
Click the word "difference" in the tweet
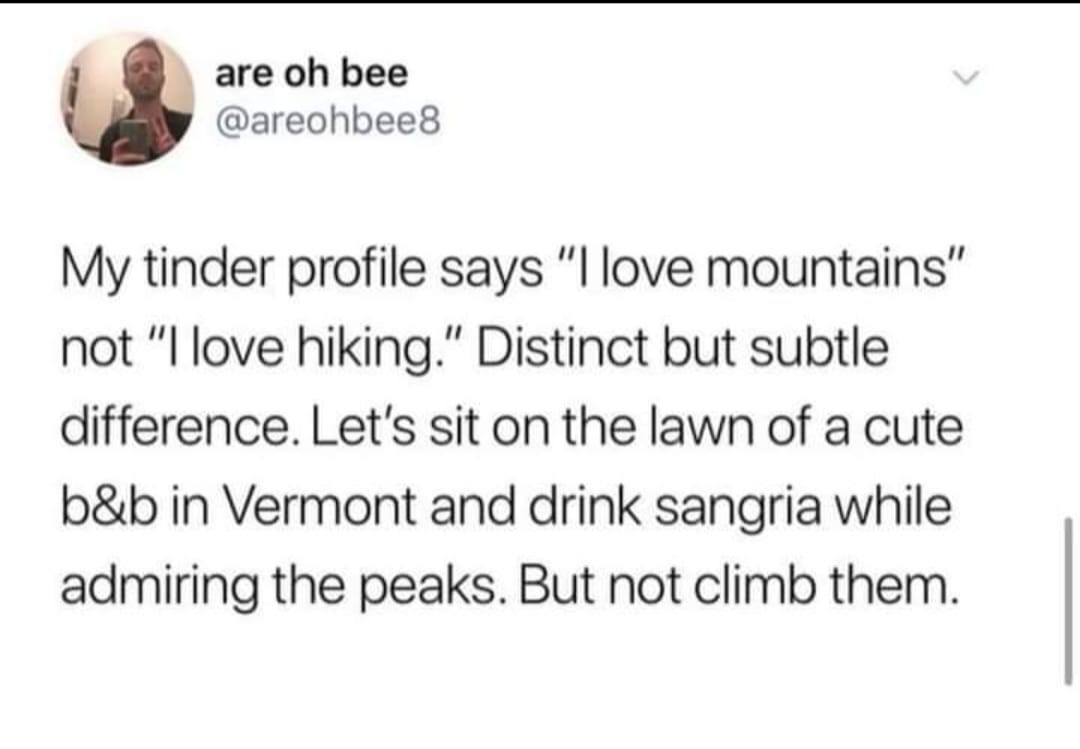click(x=176, y=428)
